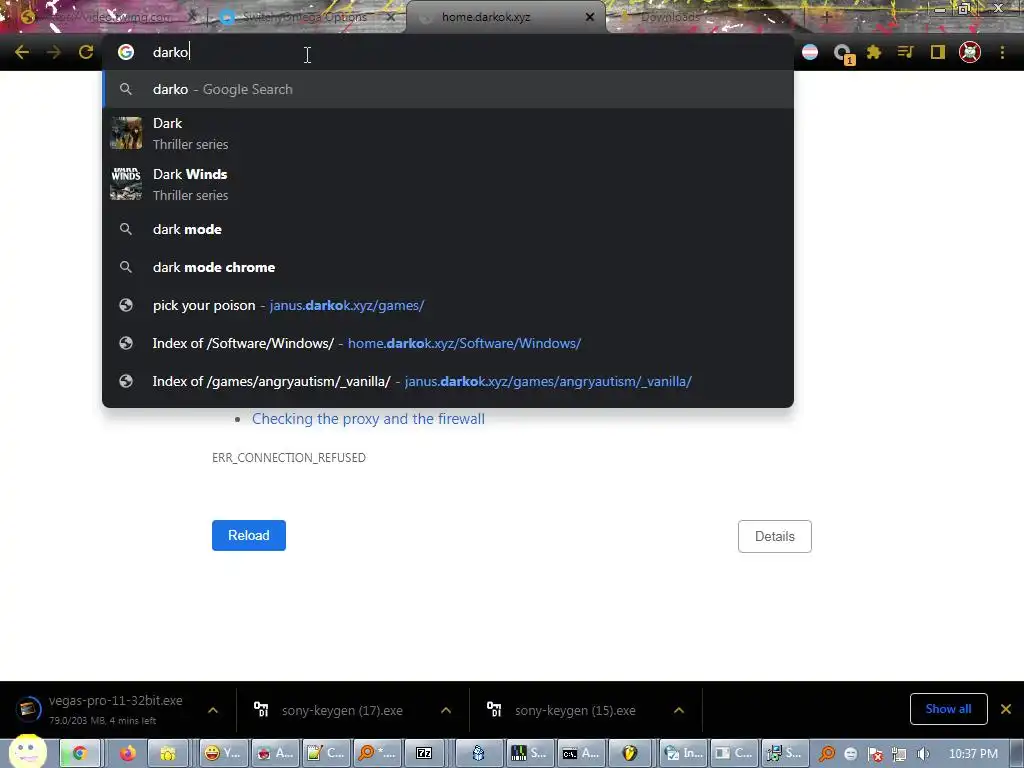Click the ERR_CONNECTION_REFUSED error text
This screenshot has width=1024, height=768.
[289, 458]
